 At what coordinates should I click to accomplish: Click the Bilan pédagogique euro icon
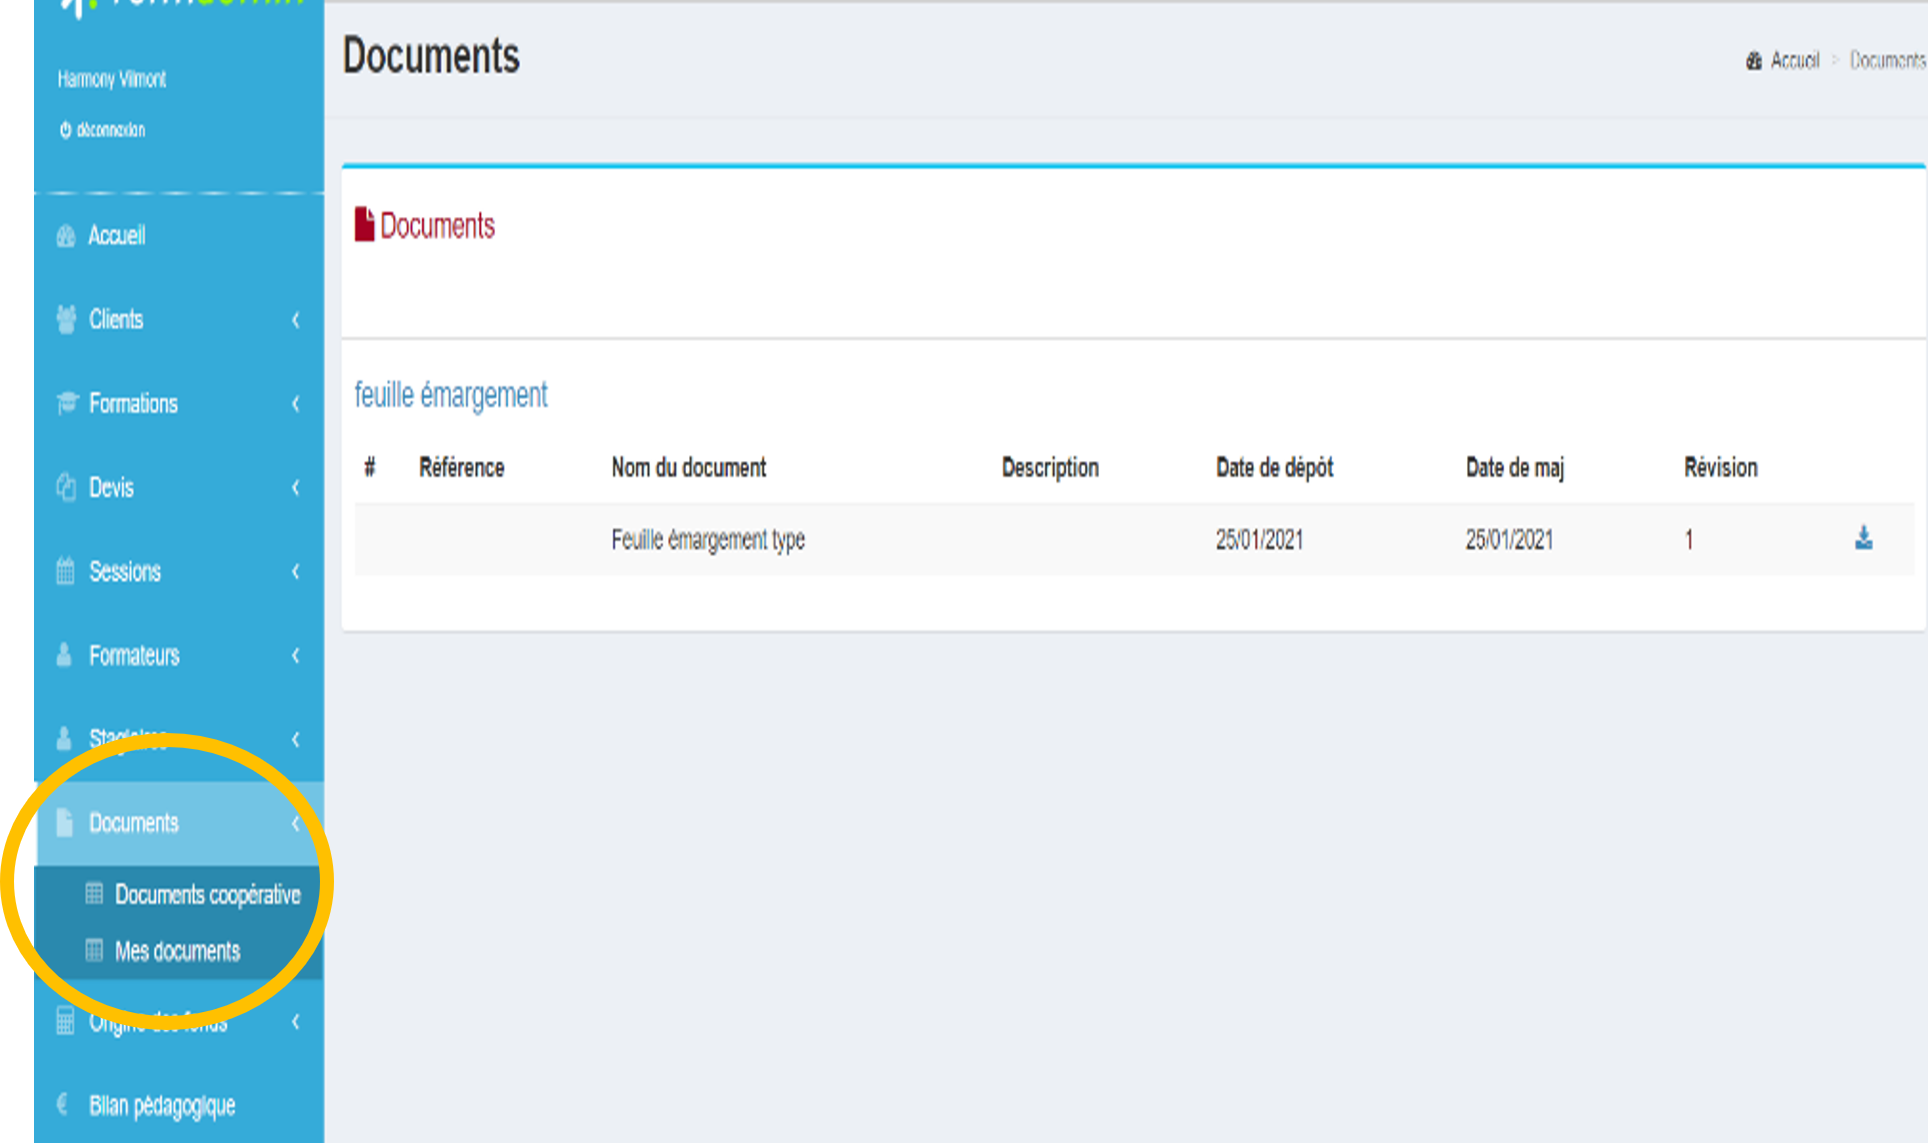(63, 1104)
